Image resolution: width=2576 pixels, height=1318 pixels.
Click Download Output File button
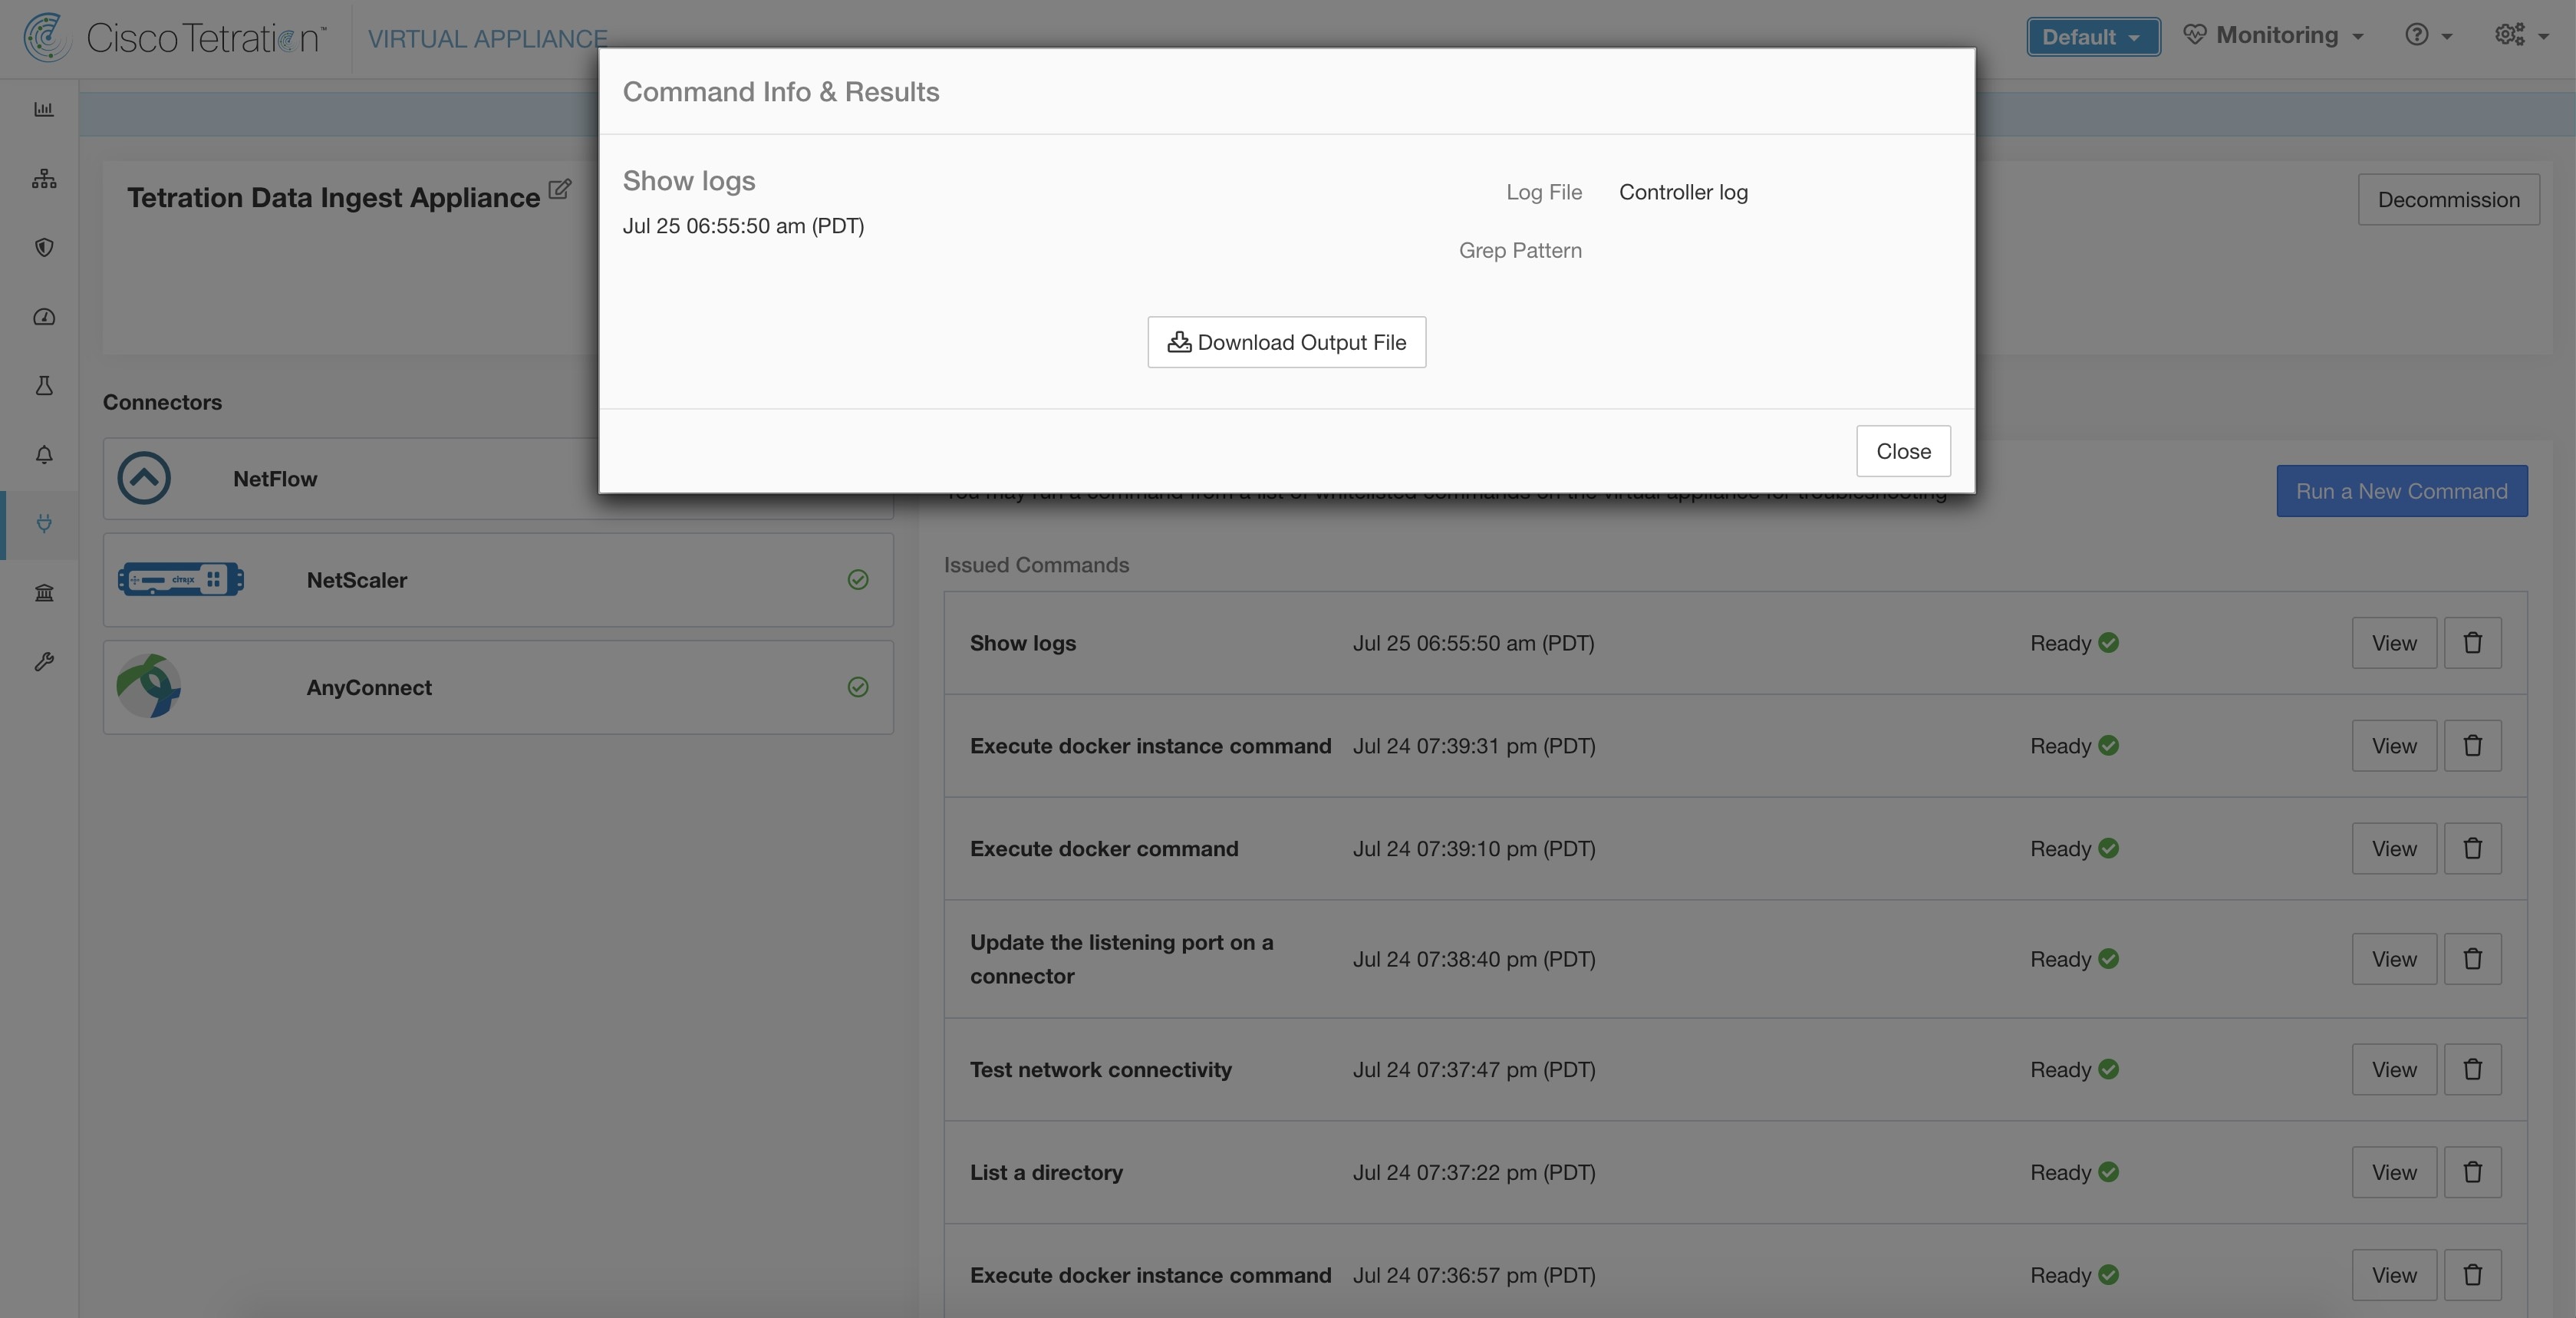pos(1287,342)
